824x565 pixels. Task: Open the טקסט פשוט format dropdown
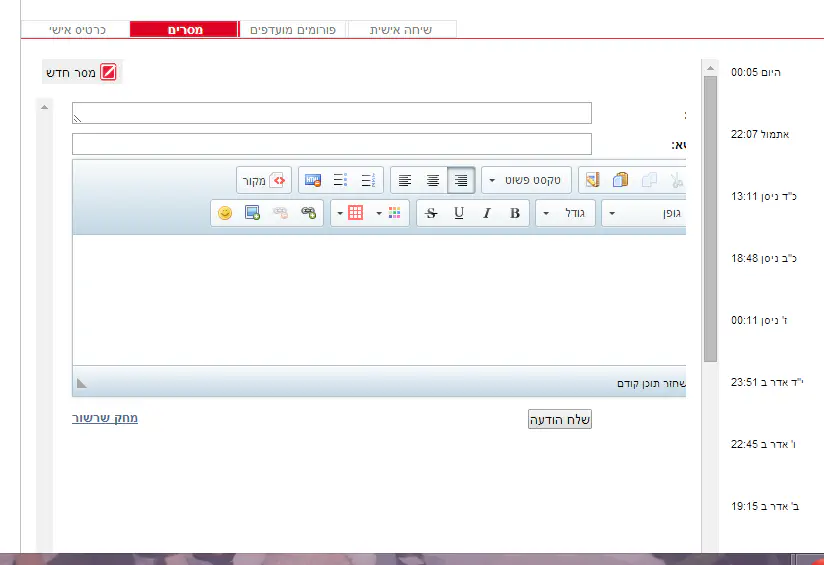[x=527, y=181]
